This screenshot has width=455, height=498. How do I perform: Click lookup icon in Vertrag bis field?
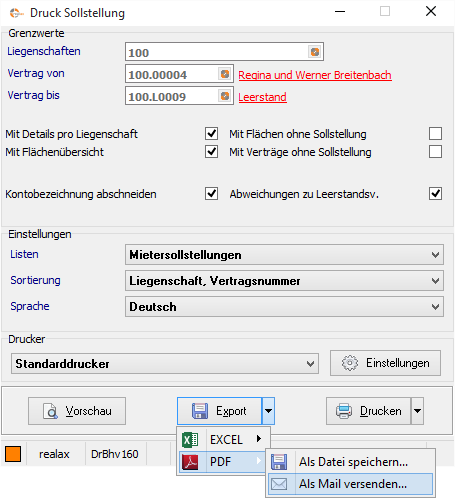225,96
